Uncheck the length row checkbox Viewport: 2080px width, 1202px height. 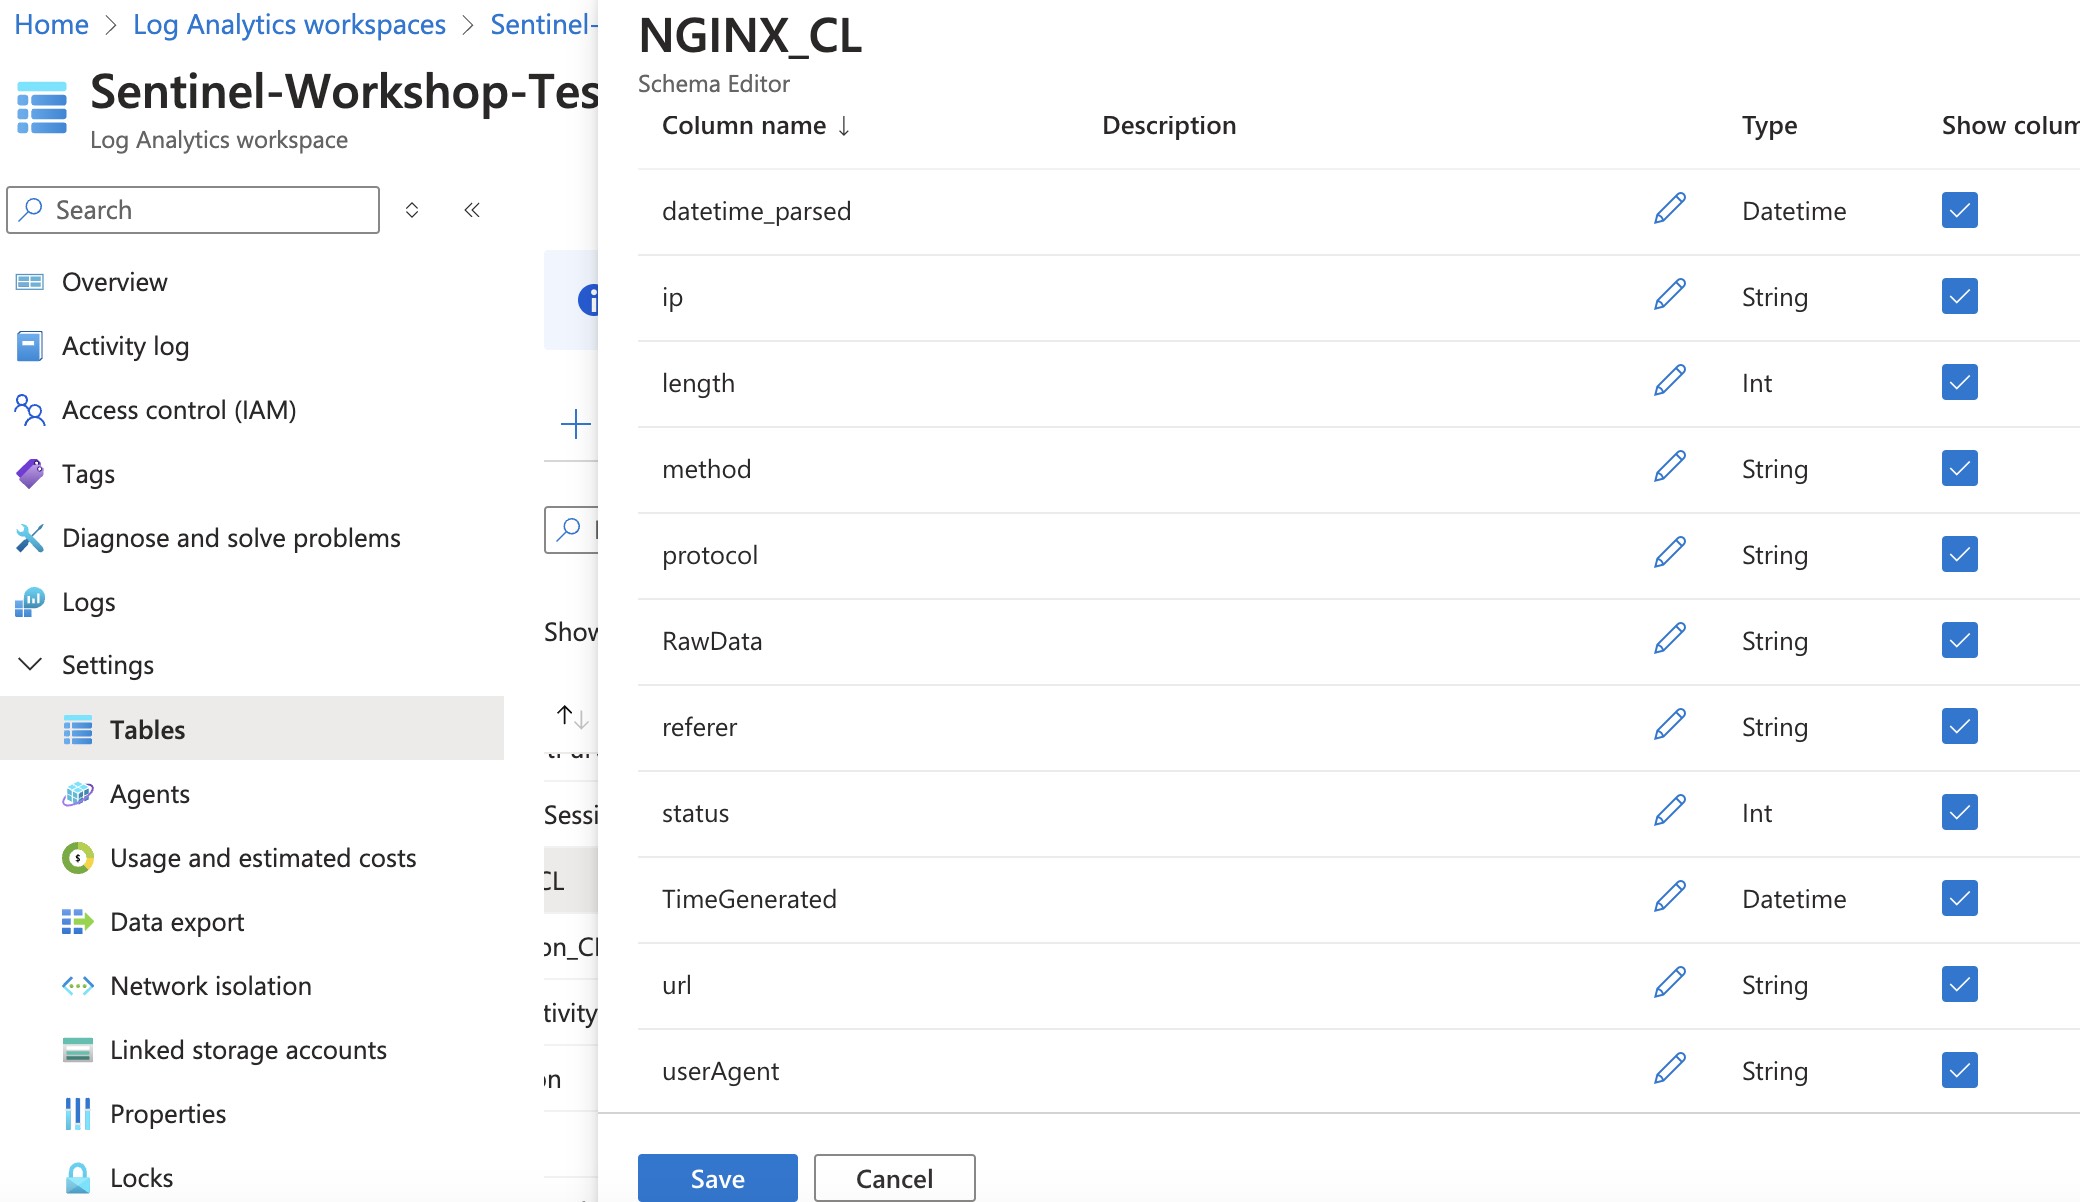[x=1960, y=382]
